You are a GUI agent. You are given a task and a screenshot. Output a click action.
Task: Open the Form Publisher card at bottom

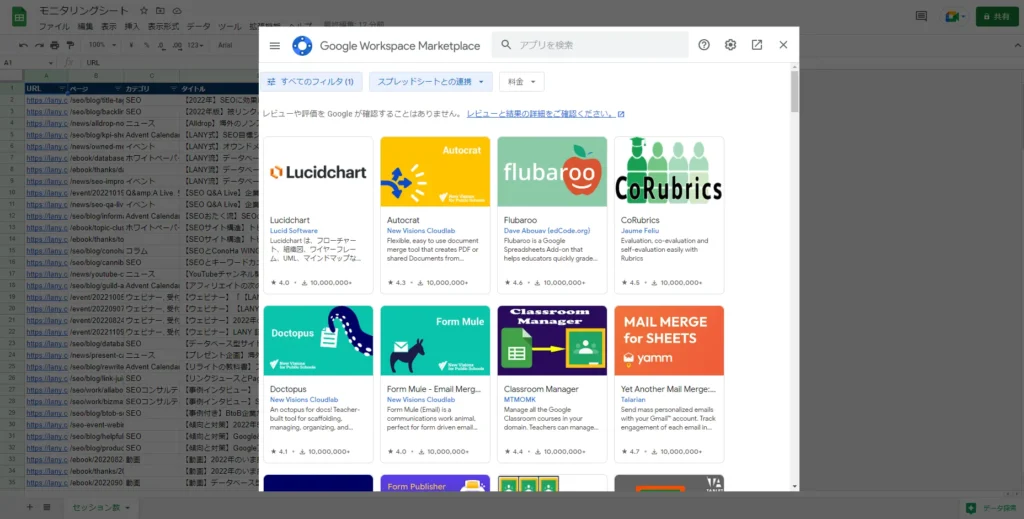point(435,483)
